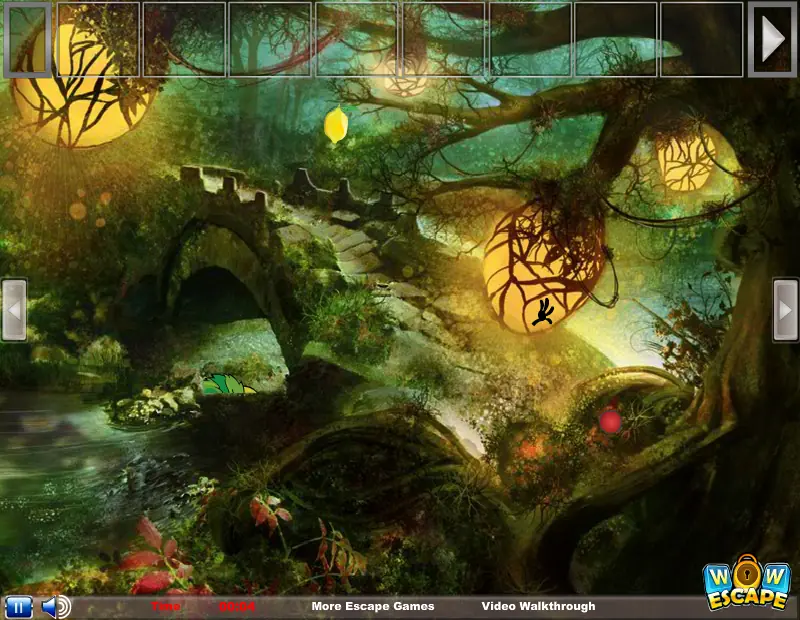The width and height of the screenshot is (800, 620).
Task: Pick up the yellow lemon in the tree
Action: pyautogui.click(x=336, y=124)
